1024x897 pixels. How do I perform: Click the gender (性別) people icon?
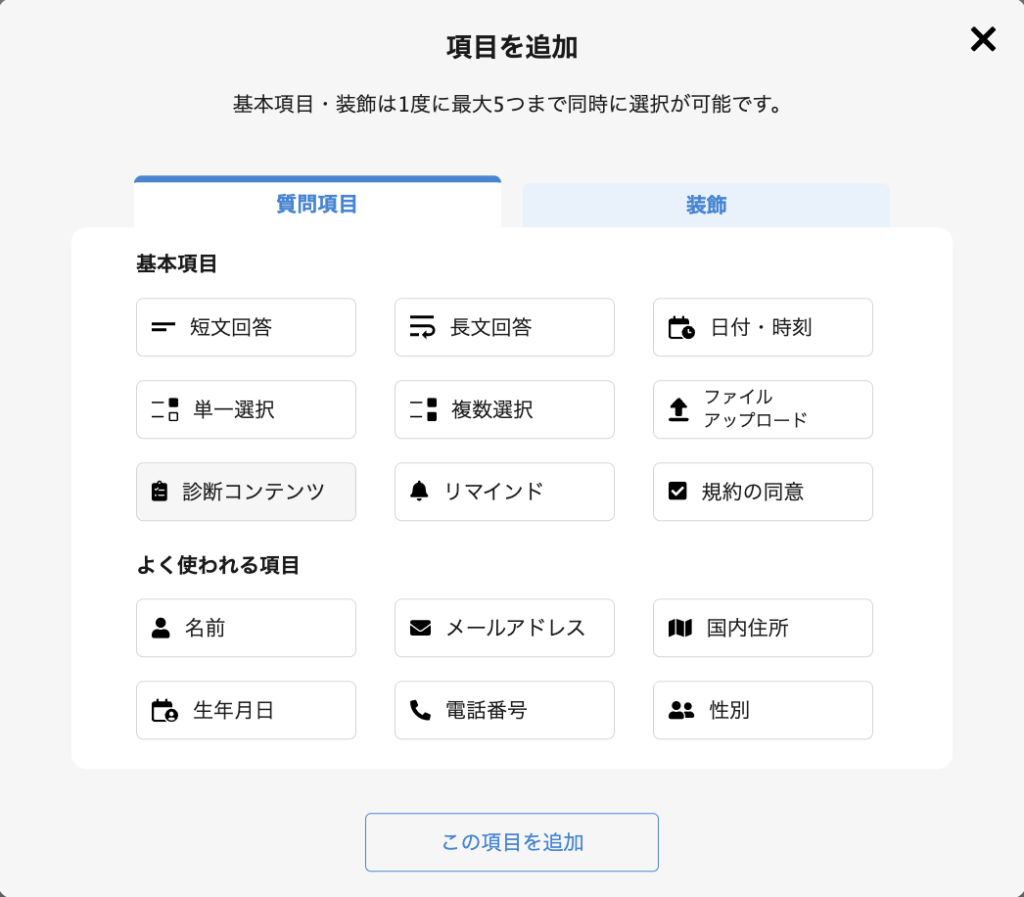click(681, 710)
